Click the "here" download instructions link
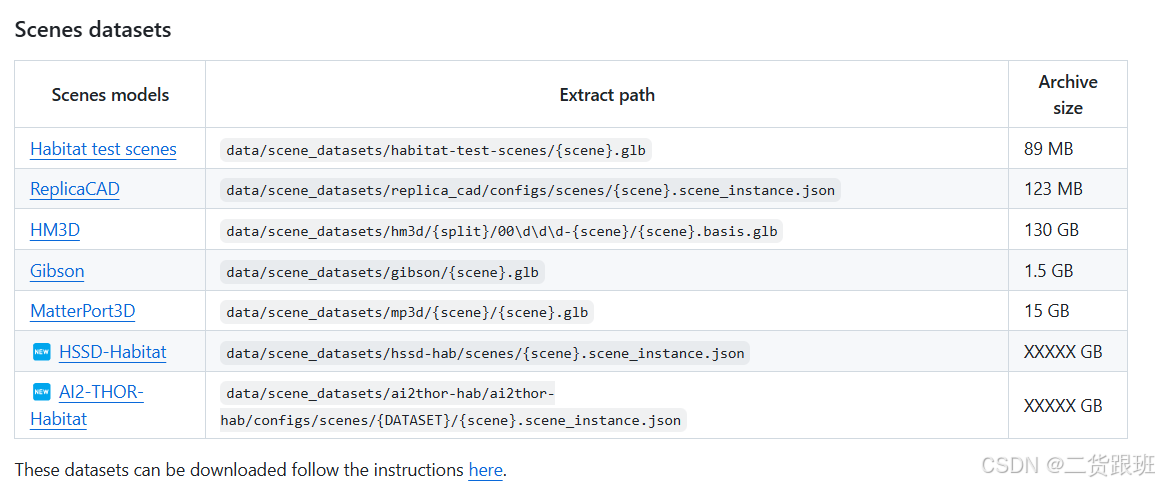Viewport: 1159px width, 485px height. [485, 469]
